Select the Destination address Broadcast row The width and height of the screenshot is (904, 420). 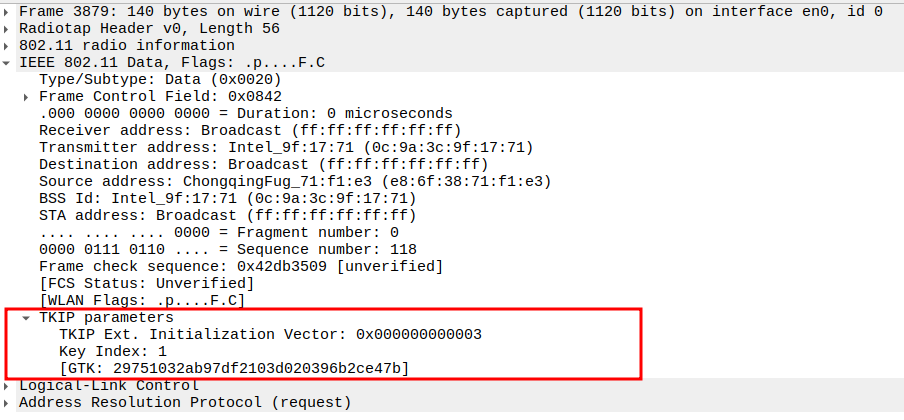coord(263,164)
